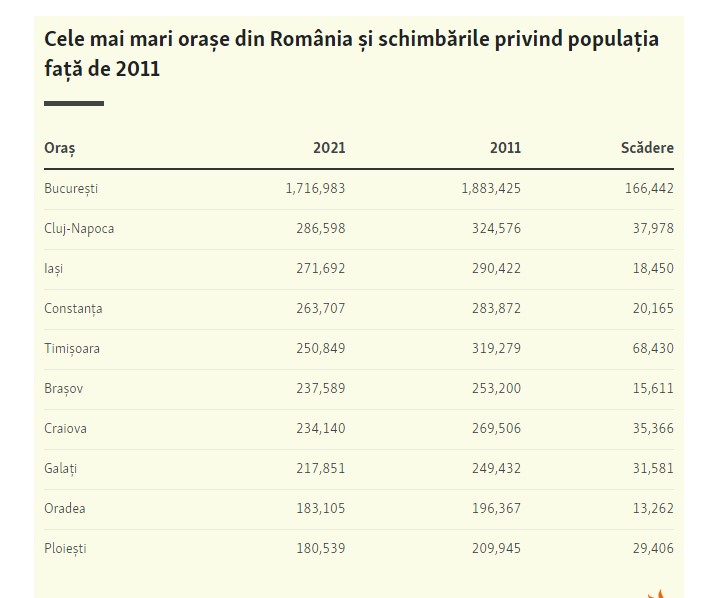Click the Scădere column header
Viewport: 715px width, 598px height.
(x=647, y=148)
